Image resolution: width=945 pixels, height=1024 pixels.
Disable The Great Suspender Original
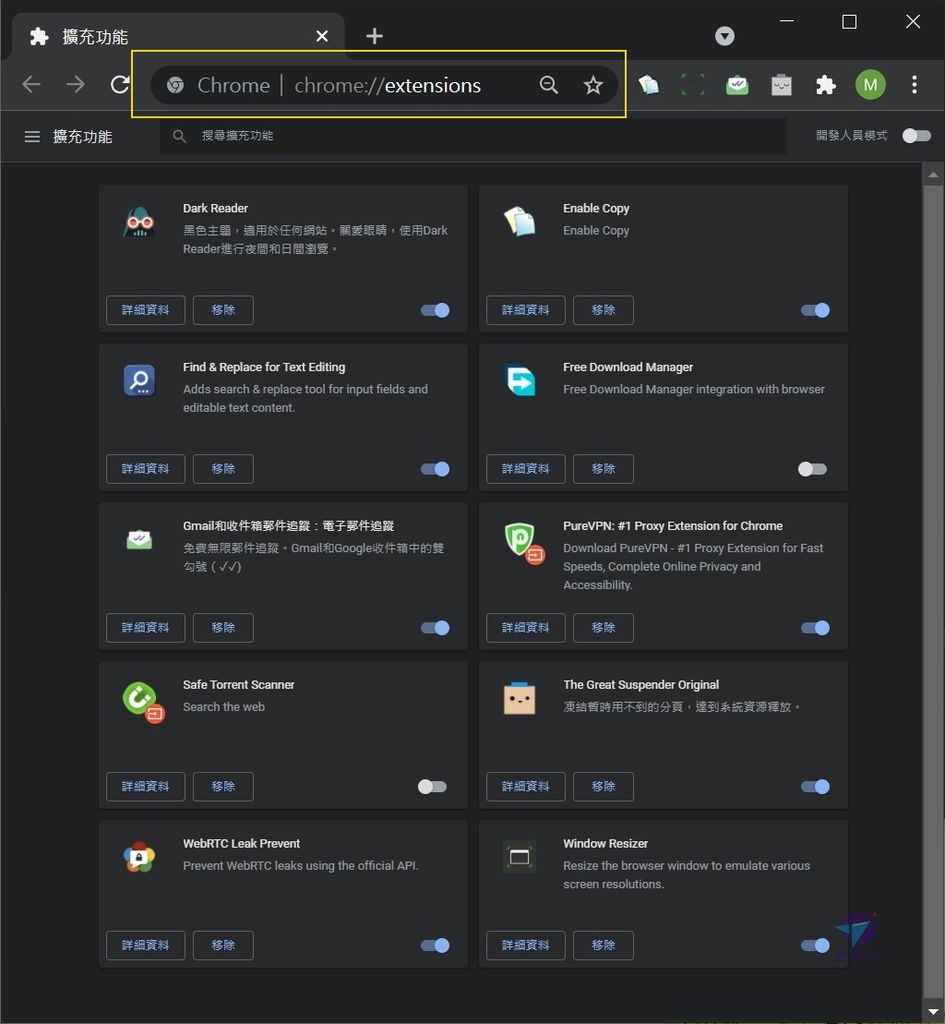click(815, 786)
